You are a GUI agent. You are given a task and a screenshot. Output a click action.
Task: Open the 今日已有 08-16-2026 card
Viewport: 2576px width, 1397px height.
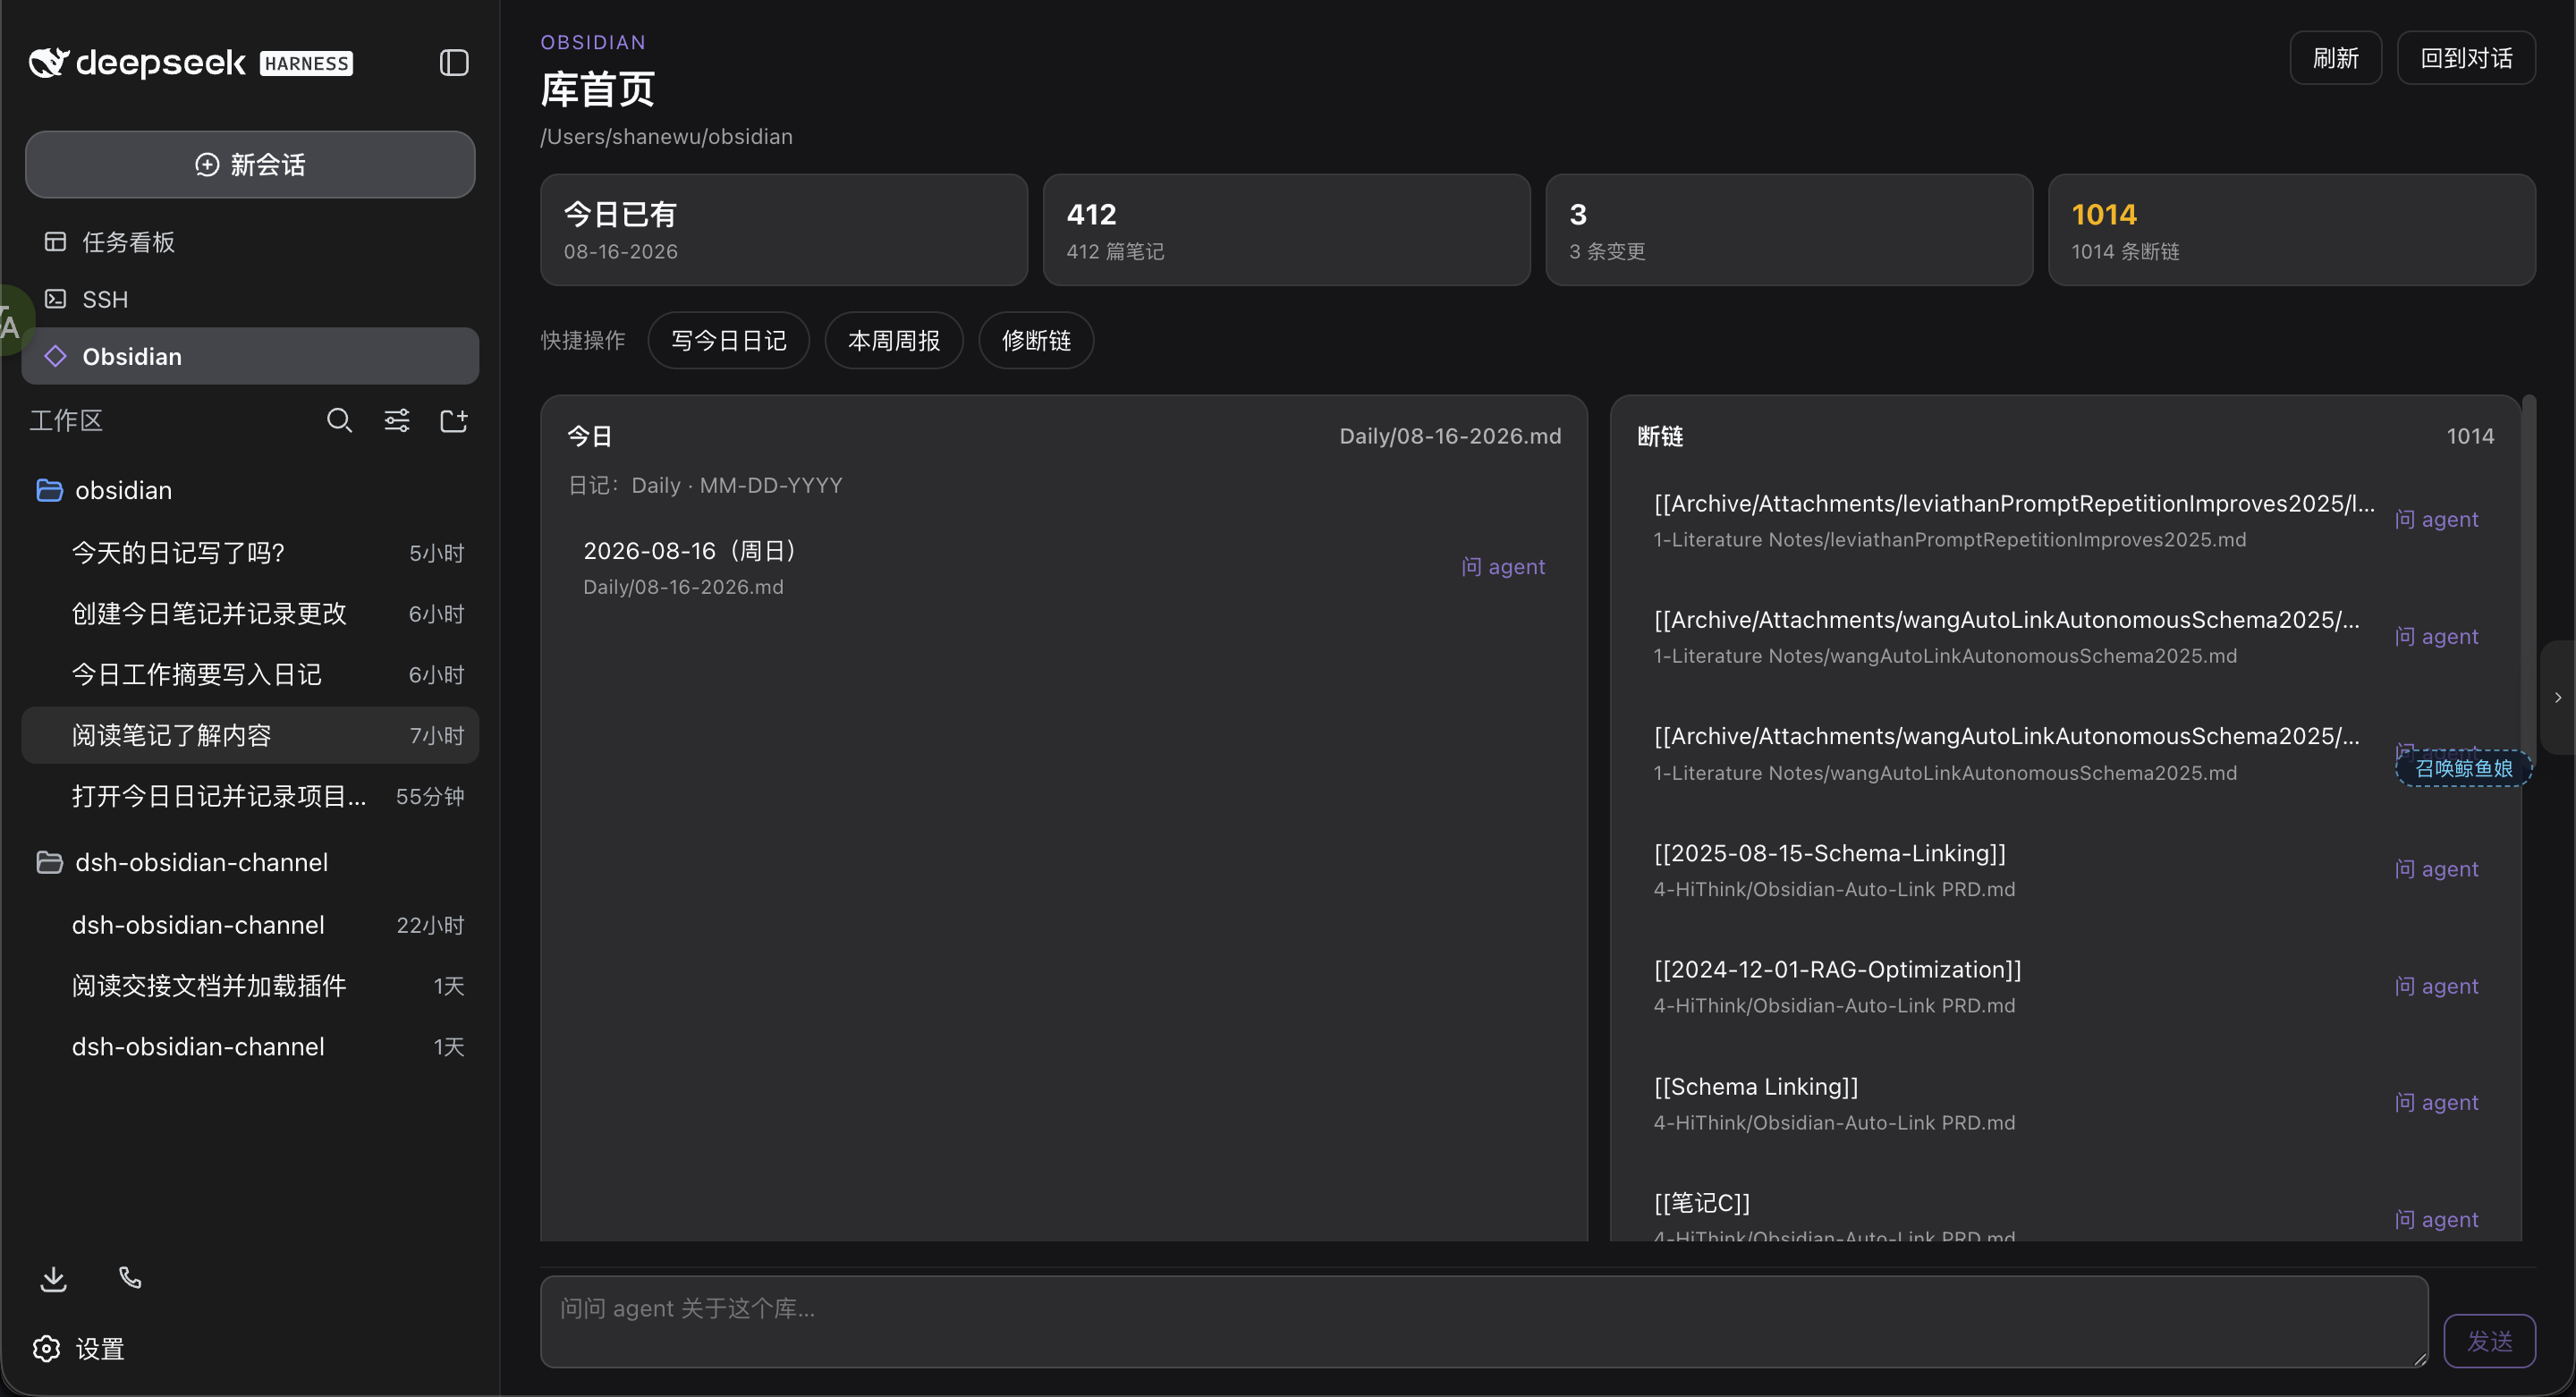(784, 230)
